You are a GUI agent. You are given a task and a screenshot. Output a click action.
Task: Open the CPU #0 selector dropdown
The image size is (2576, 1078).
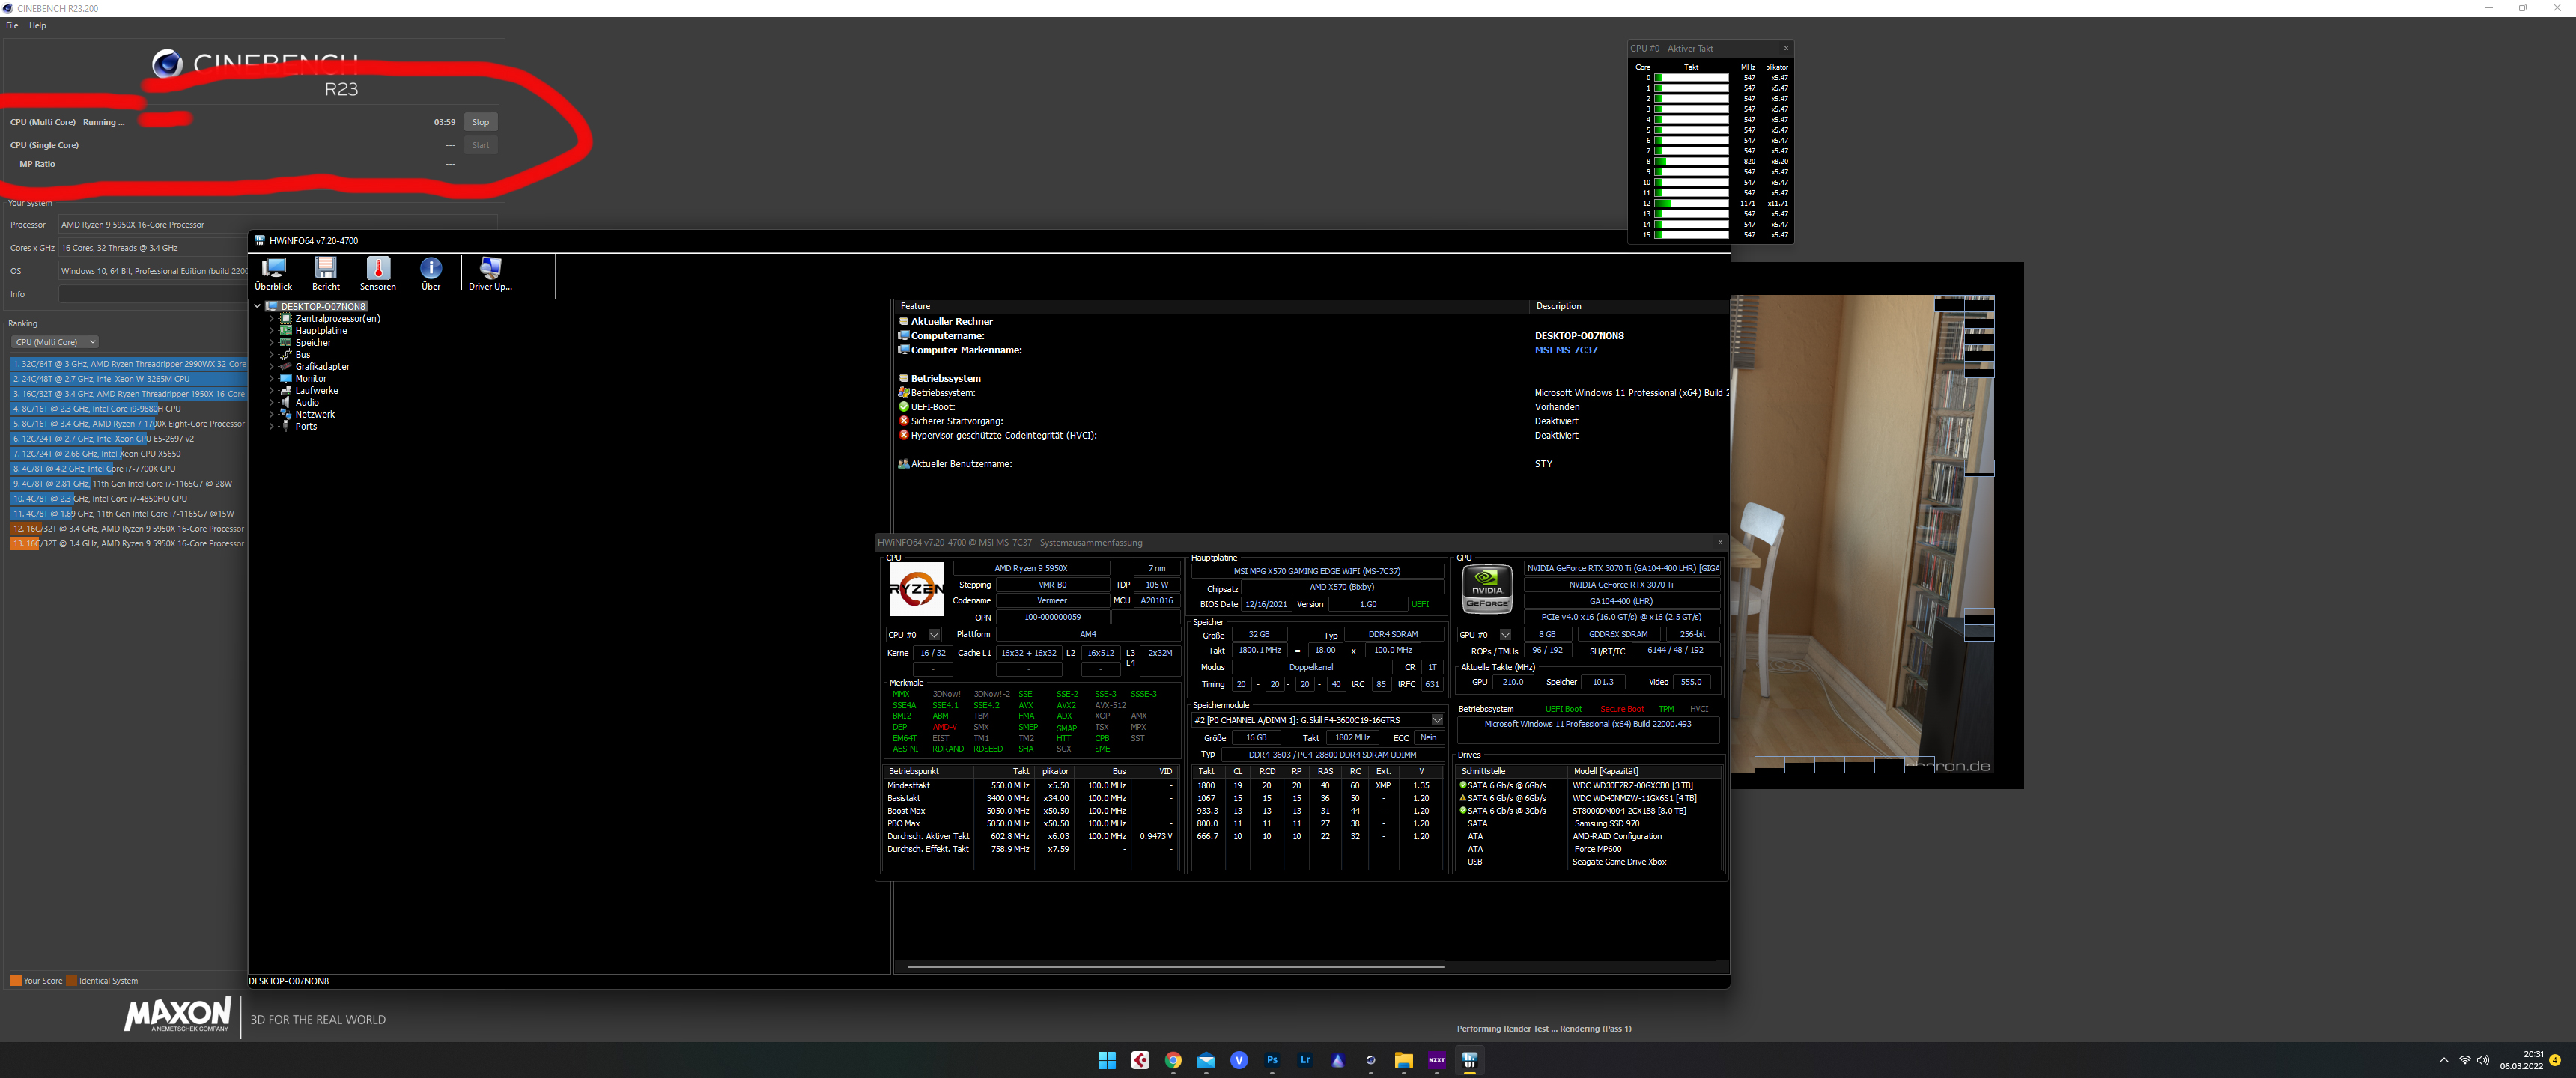pos(934,635)
